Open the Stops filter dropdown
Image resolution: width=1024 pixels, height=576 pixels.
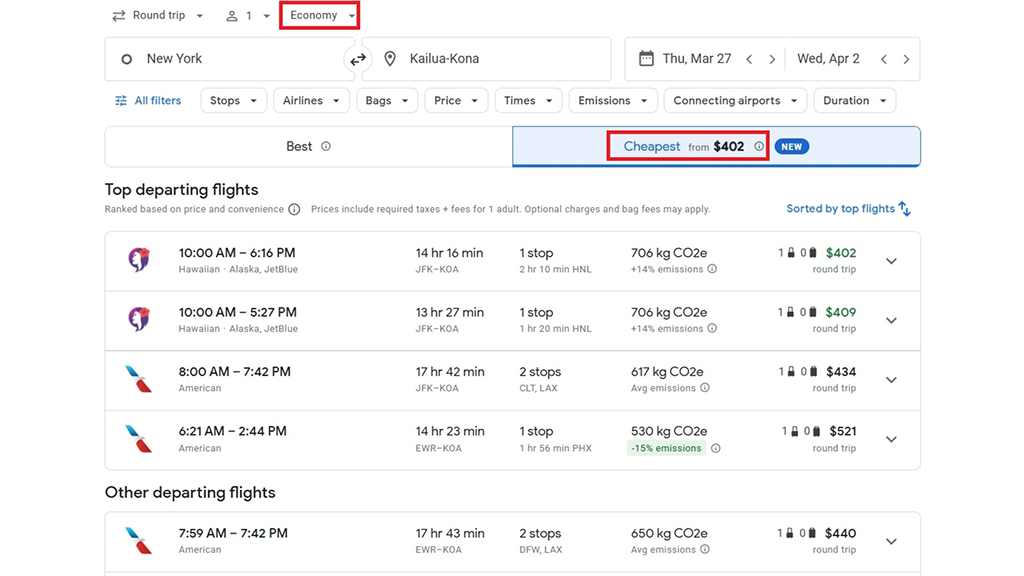click(x=233, y=101)
